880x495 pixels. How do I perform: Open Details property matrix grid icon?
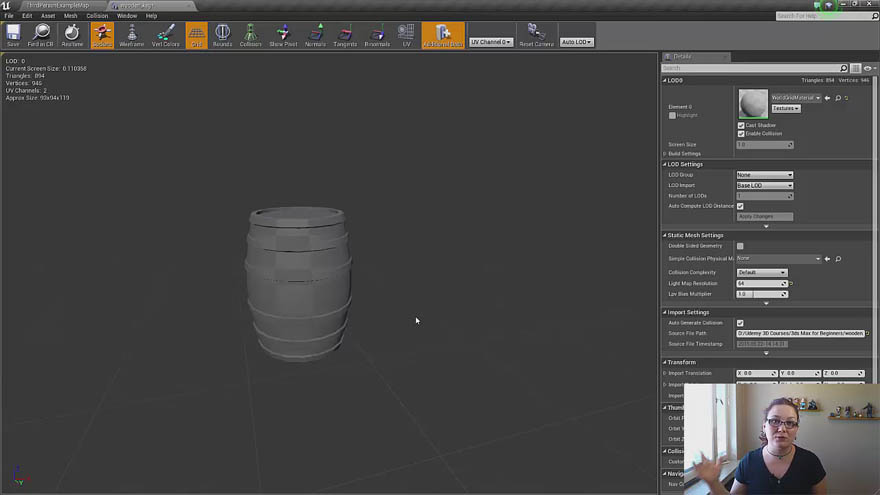(855, 68)
